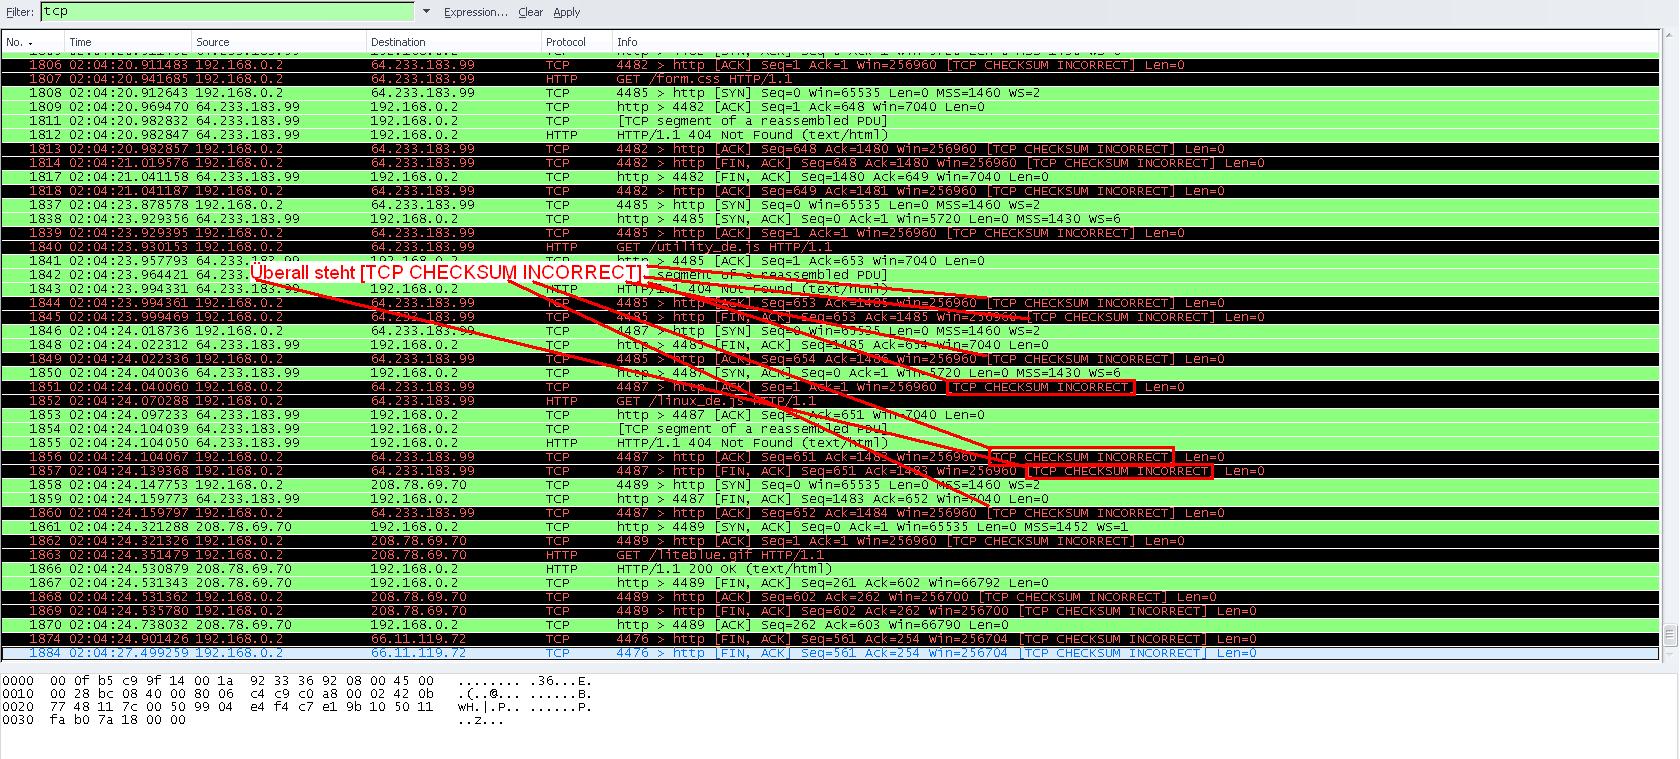The width and height of the screenshot is (1680, 759).
Task: Open the filter history dropdown arrow
Action: (x=427, y=12)
